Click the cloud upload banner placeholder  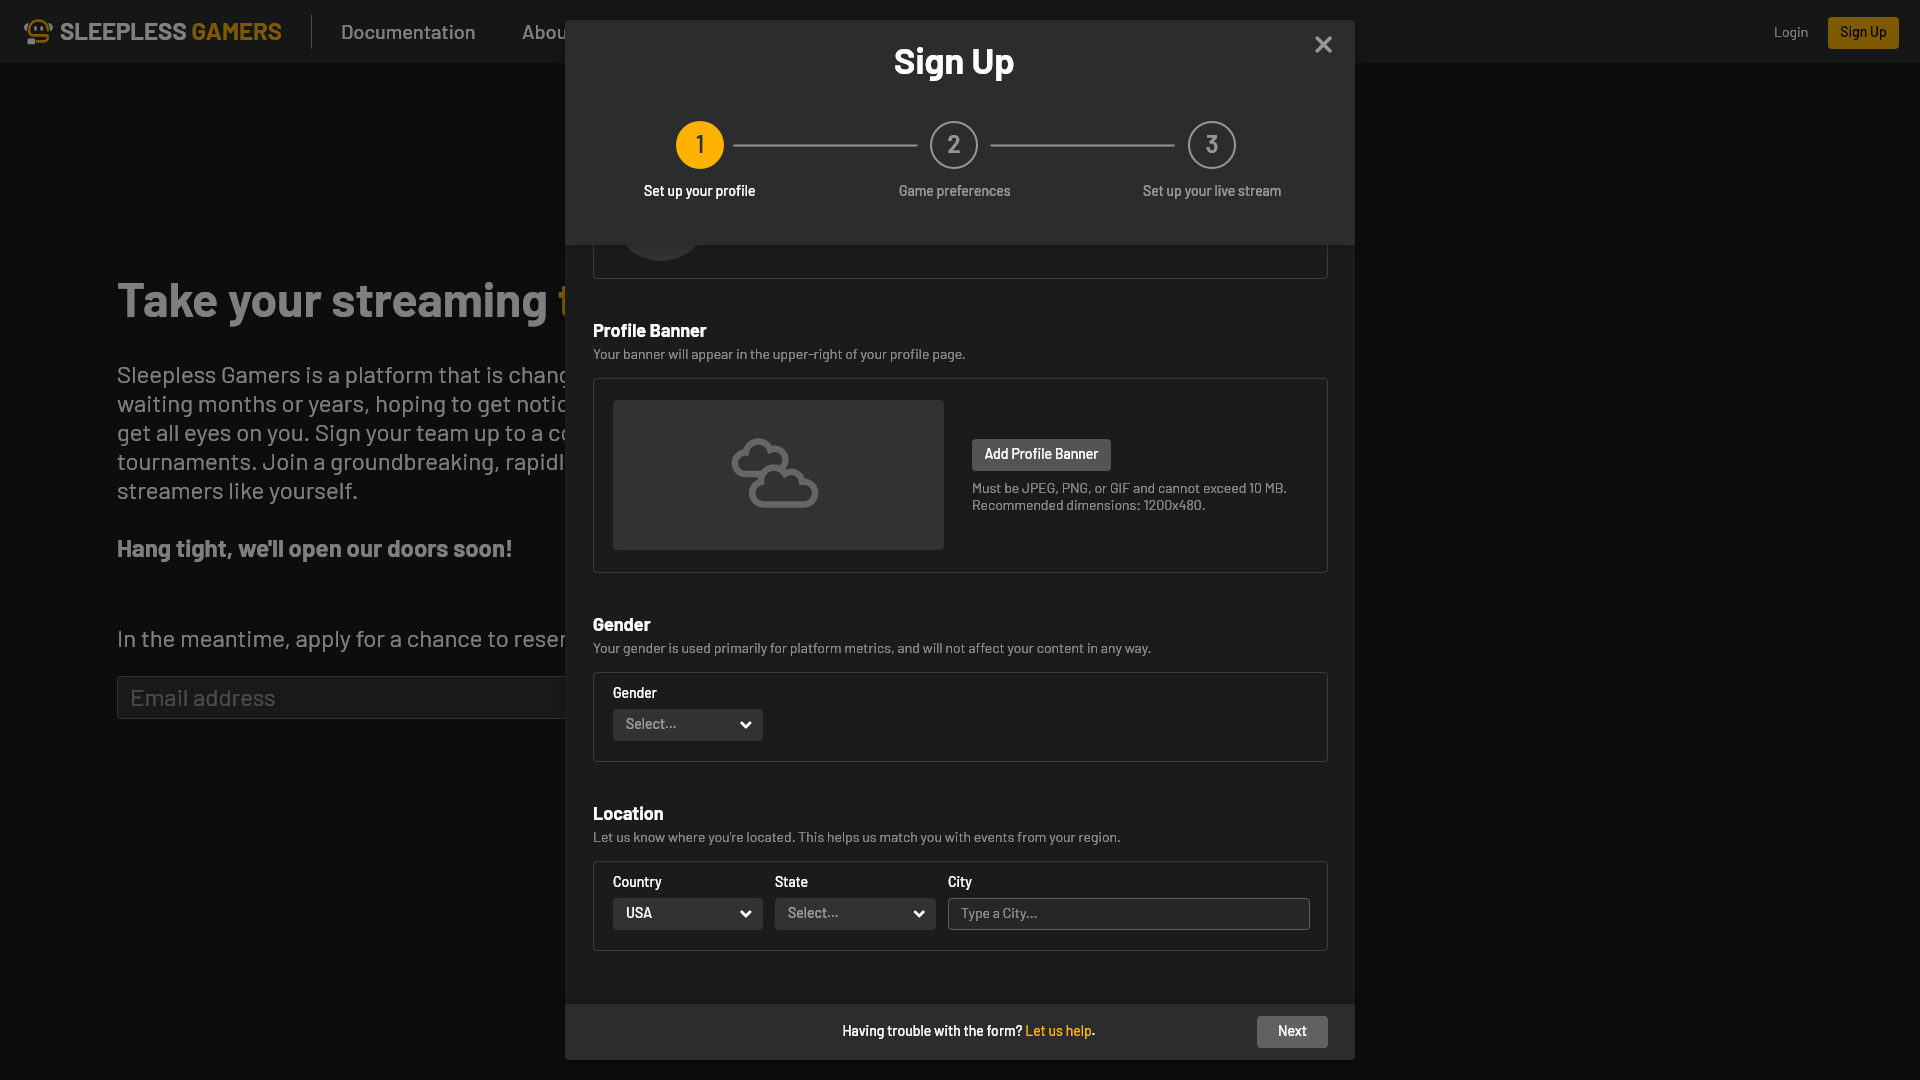point(777,475)
